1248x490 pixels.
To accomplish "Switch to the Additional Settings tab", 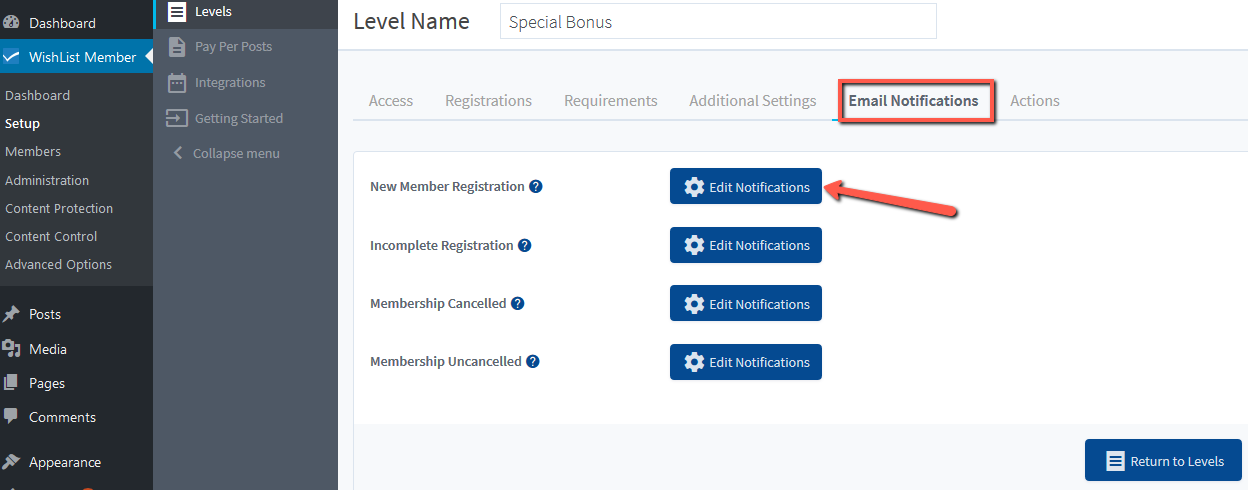I will click(753, 100).
